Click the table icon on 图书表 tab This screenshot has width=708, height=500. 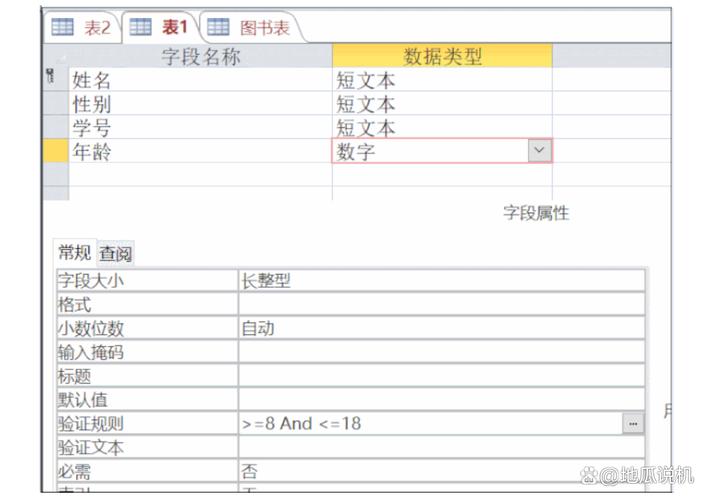(218, 27)
